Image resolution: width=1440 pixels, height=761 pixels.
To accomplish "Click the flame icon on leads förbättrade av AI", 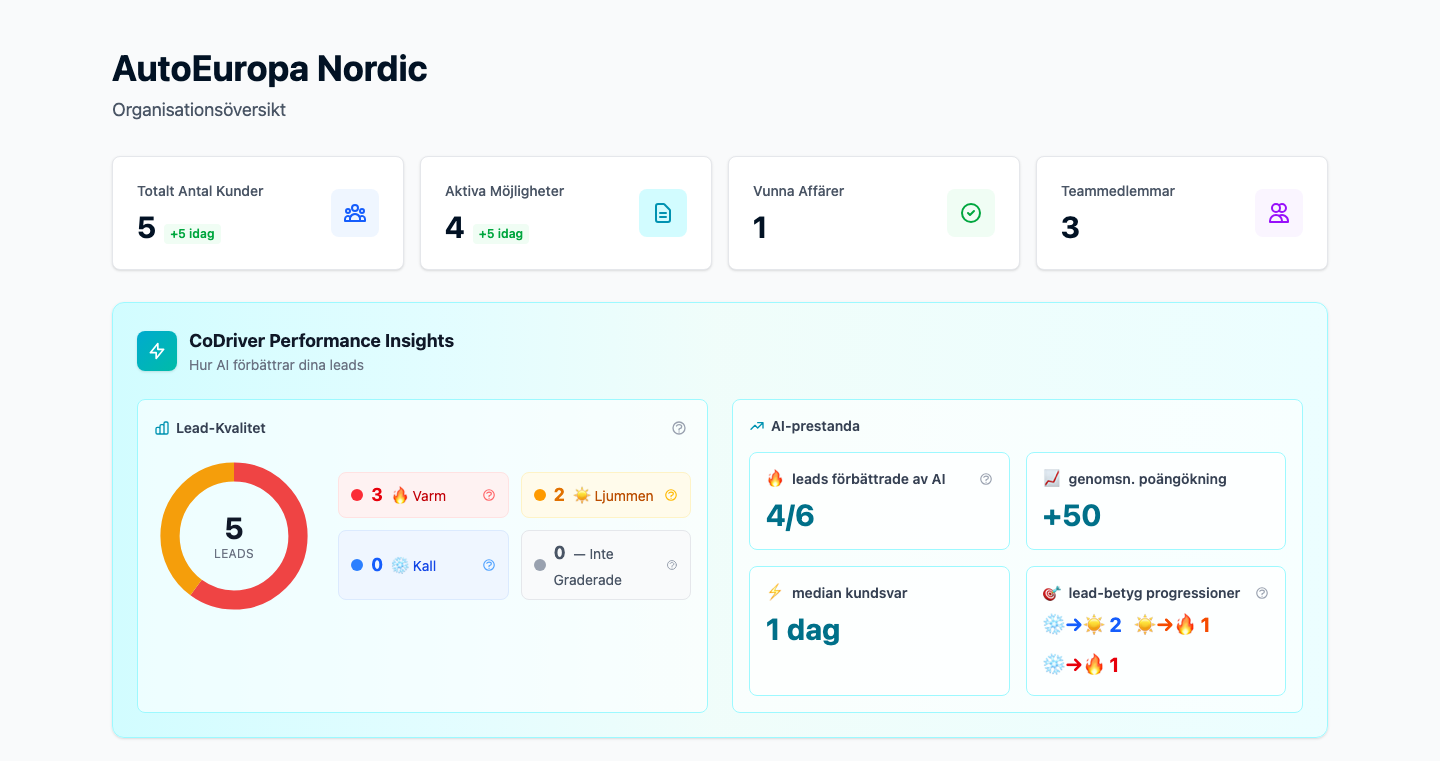I will 777,479.
